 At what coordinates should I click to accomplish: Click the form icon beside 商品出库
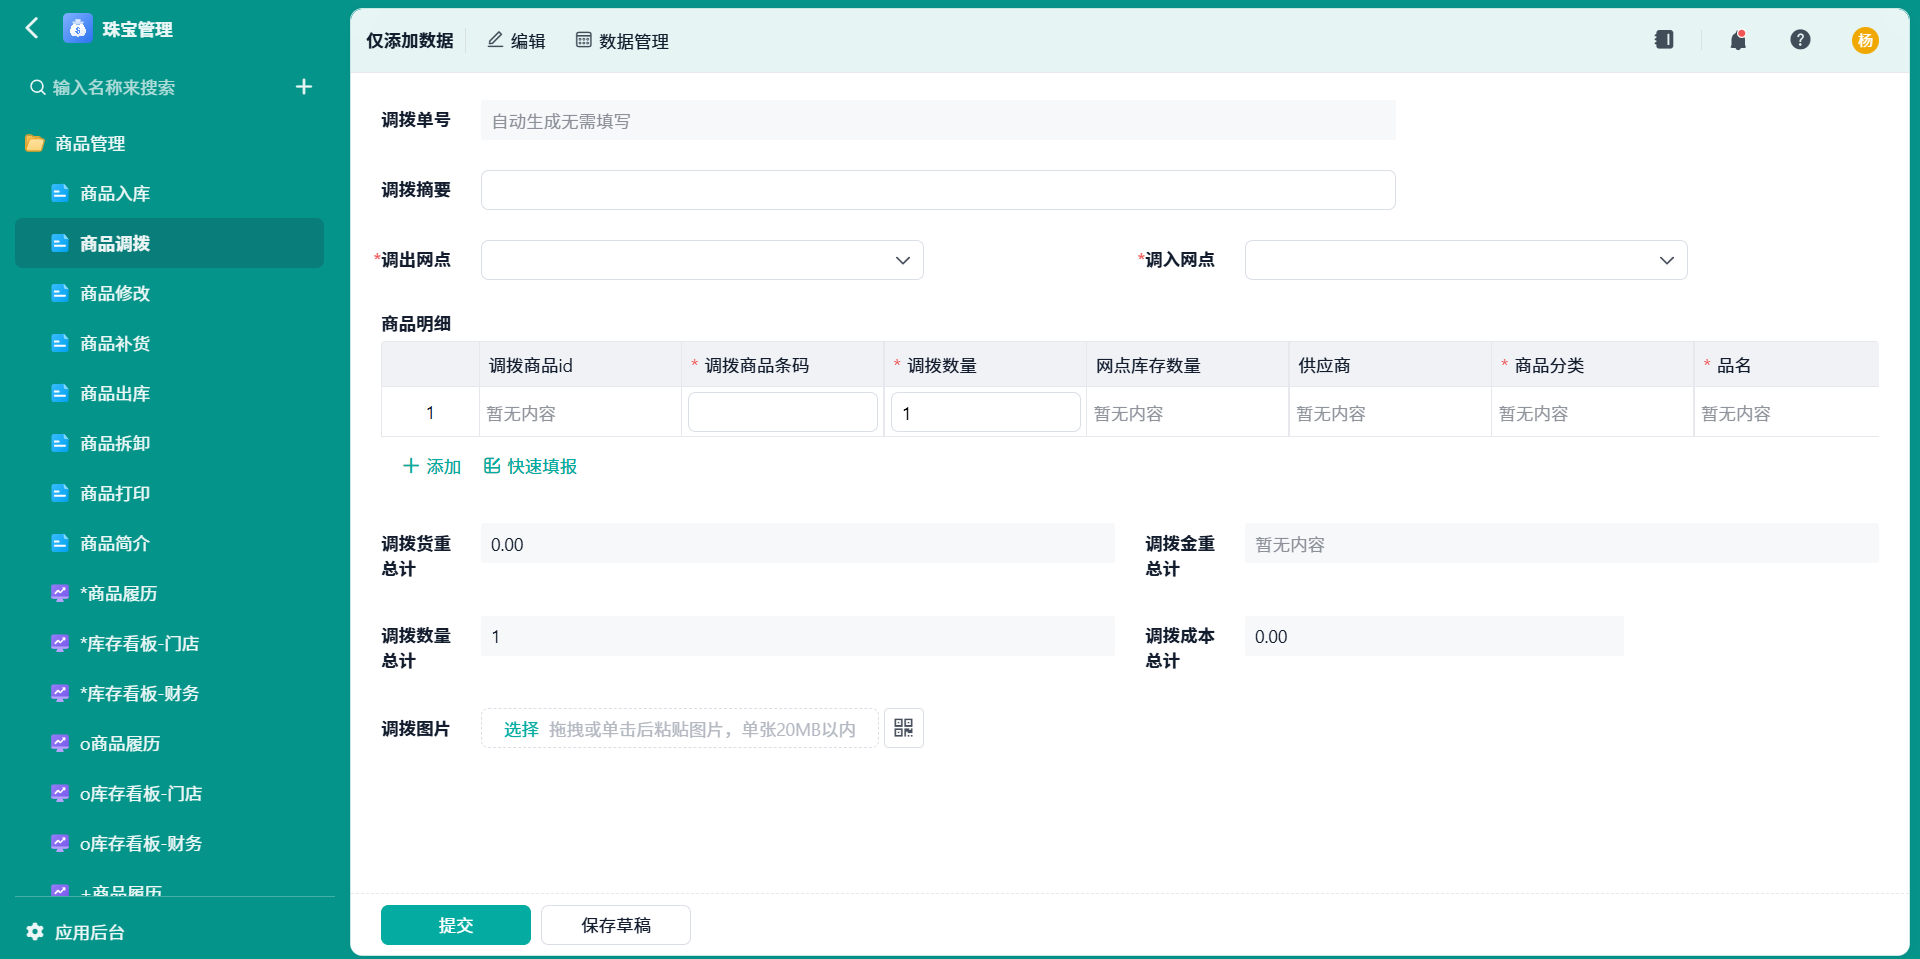[60, 393]
